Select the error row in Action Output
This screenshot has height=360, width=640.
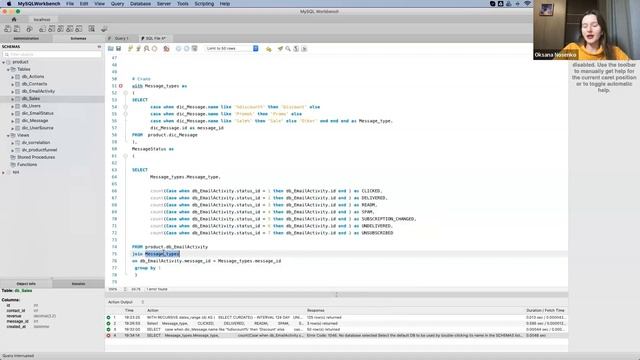336,336
